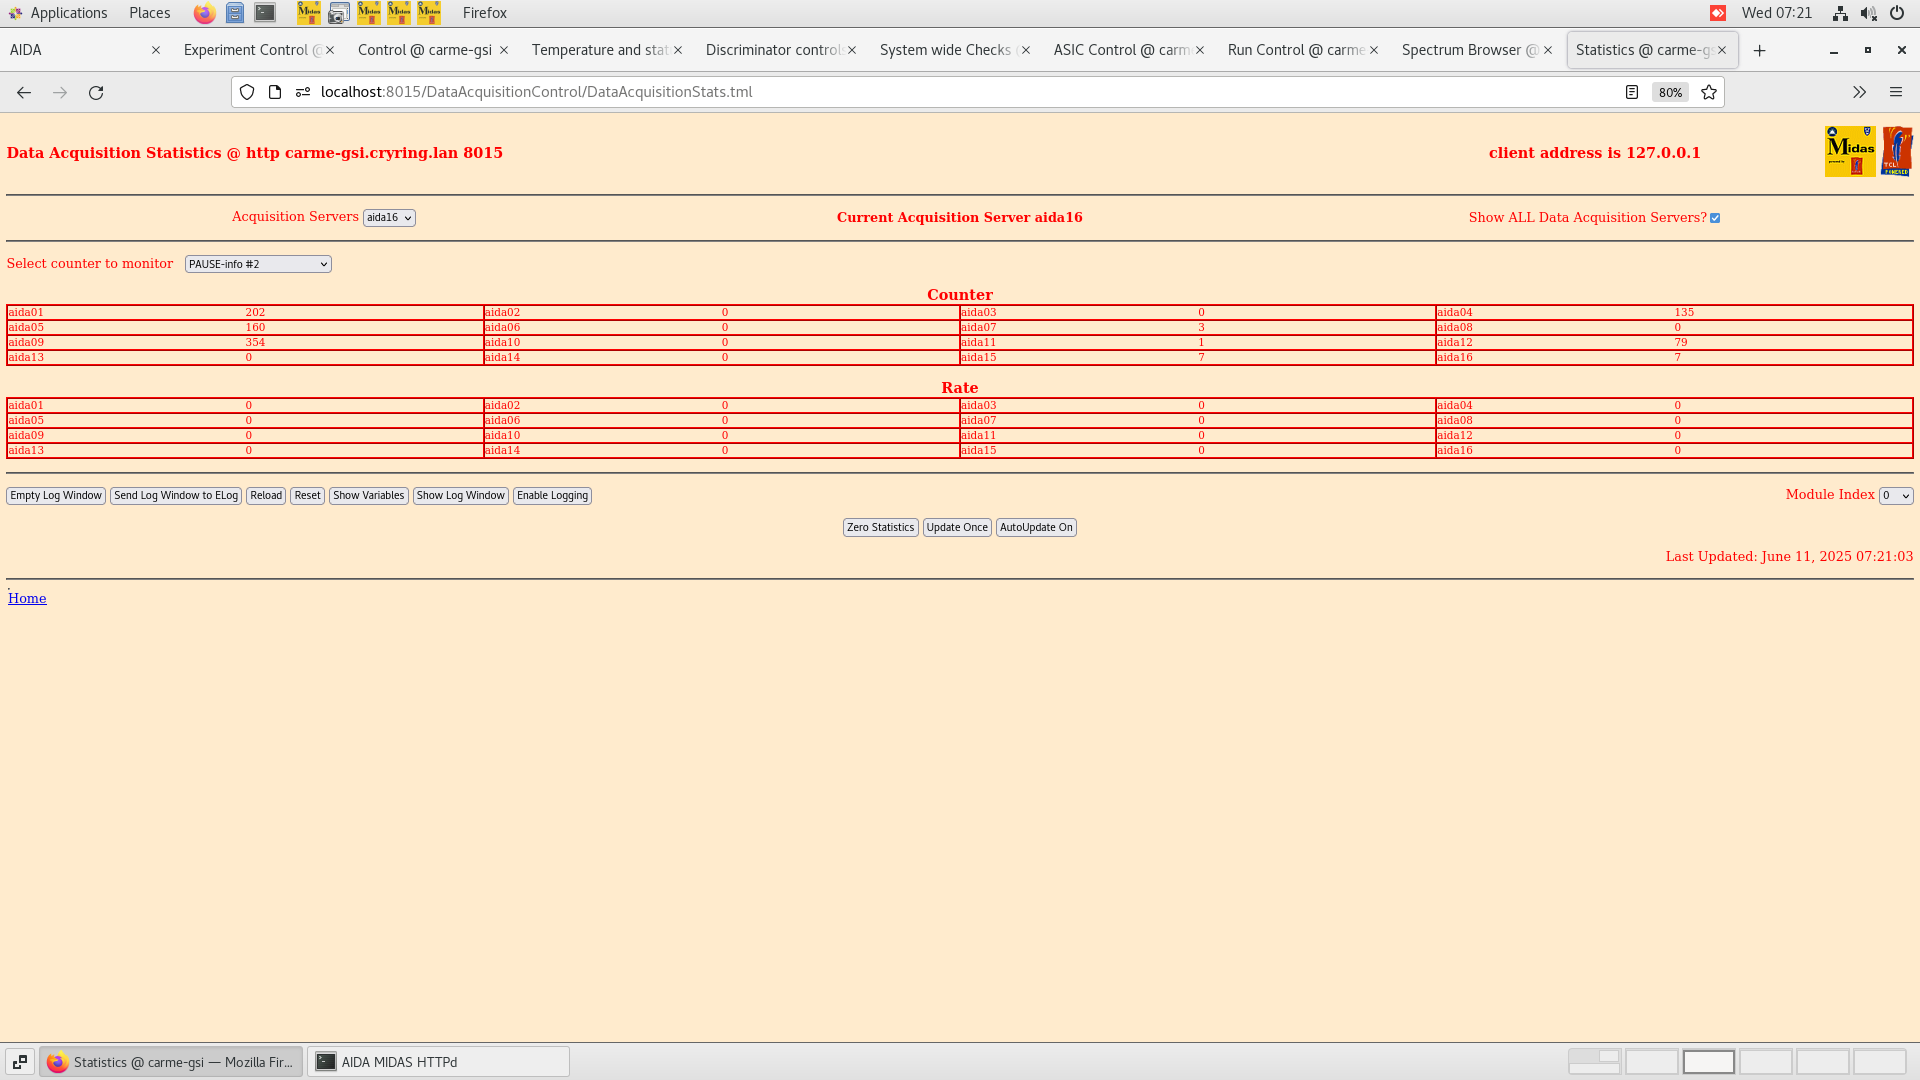1920x1080 pixels.
Task: Open the Acquisition Servers aida16 dropdown
Action: coord(389,217)
